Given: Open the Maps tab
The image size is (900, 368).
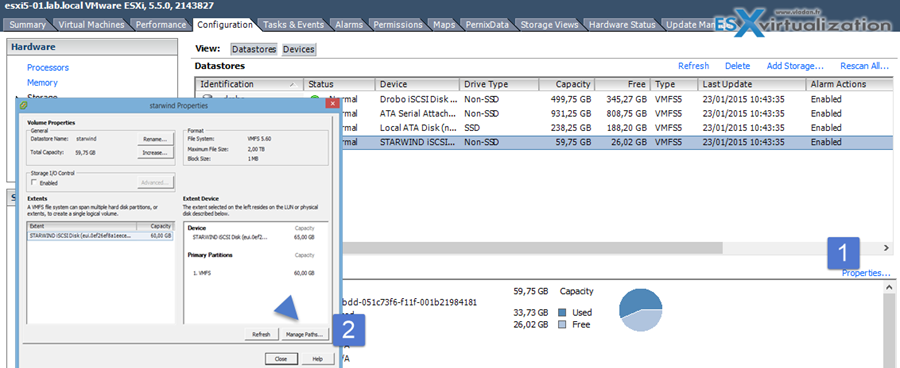Looking at the screenshot, I should click(444, 25).
